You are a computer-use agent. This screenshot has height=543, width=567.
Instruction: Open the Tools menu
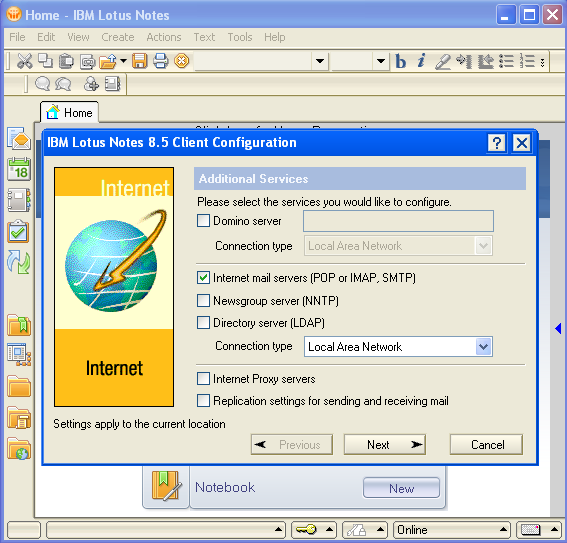point(240,37)
